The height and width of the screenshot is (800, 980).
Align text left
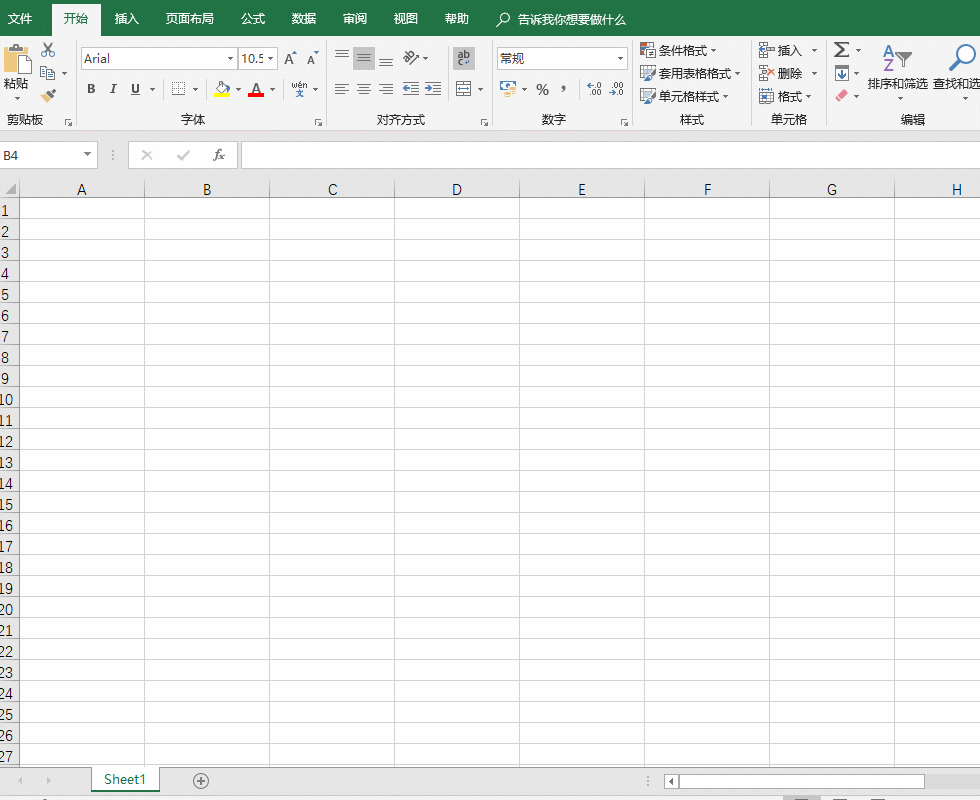(x=341, y=89)
